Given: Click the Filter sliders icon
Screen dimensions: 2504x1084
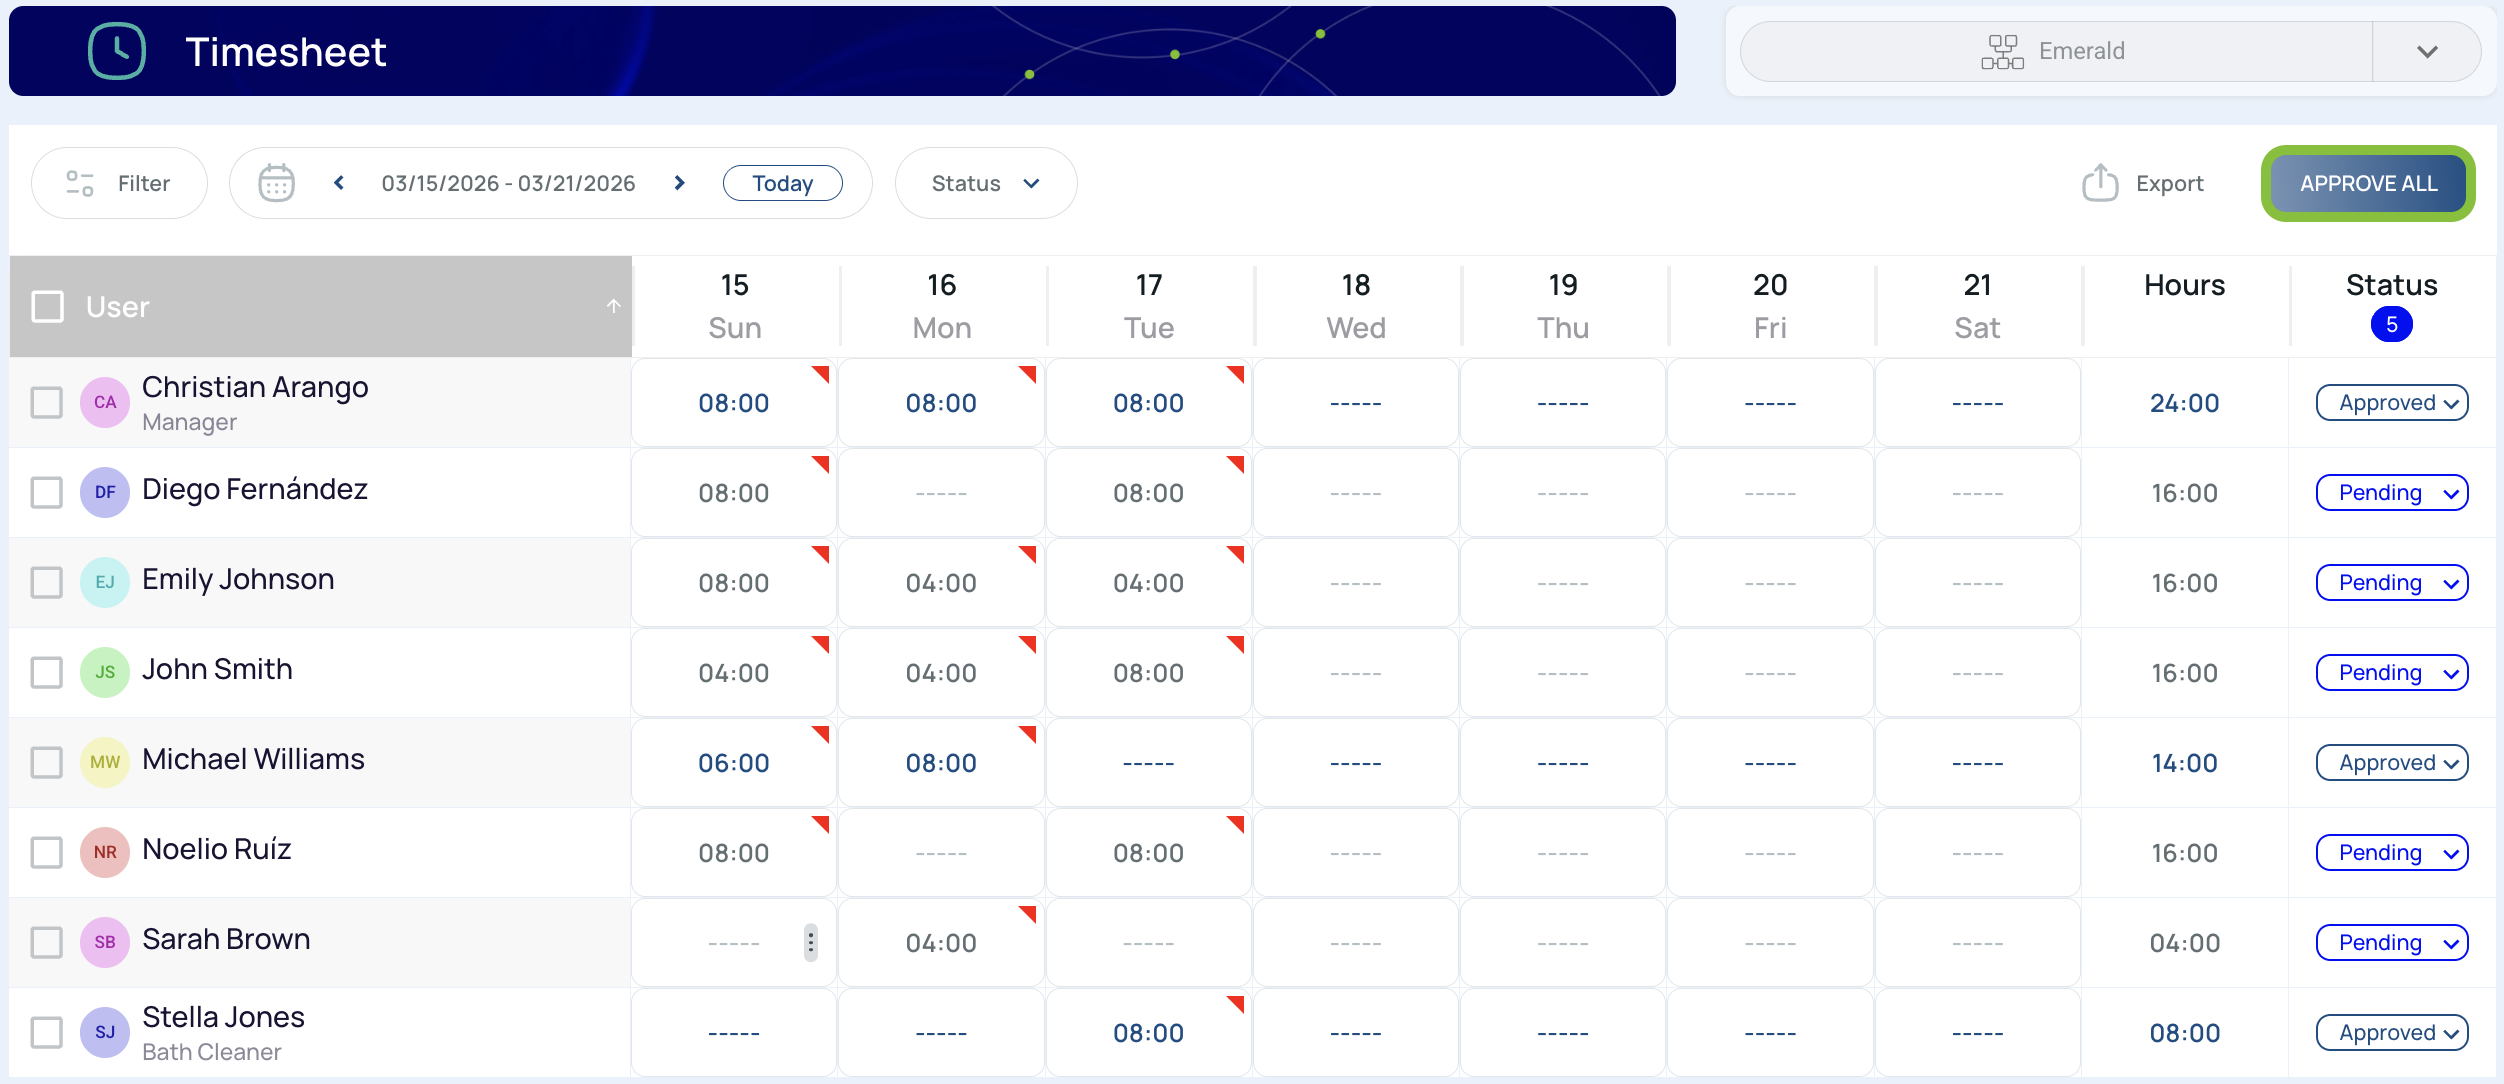Looking at the screenshot, I should coord(80,183).
